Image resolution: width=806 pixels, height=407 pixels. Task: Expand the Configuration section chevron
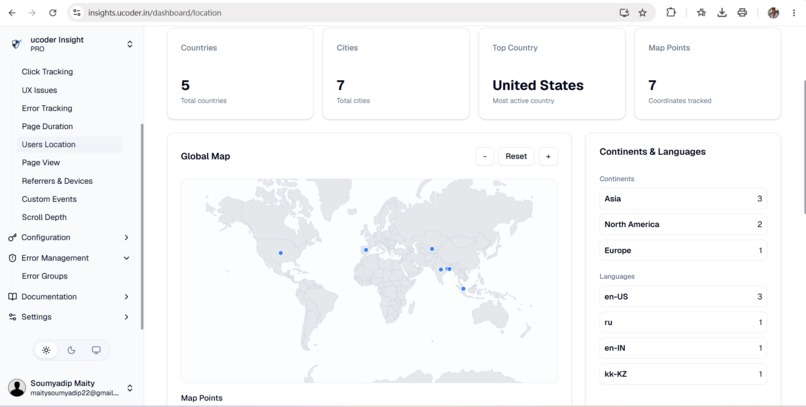click(x=126, y=237)
